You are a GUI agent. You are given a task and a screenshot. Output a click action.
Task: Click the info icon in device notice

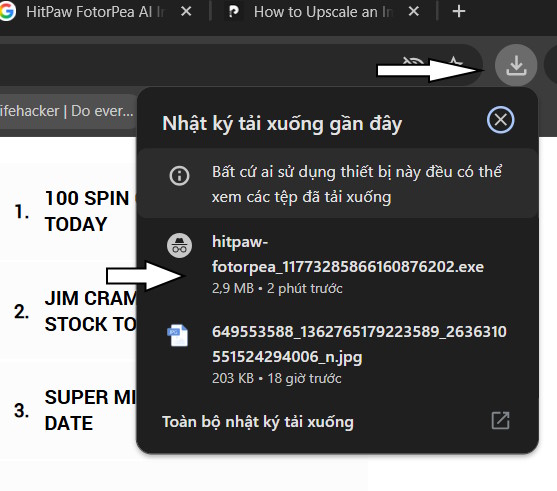[179, 176]
